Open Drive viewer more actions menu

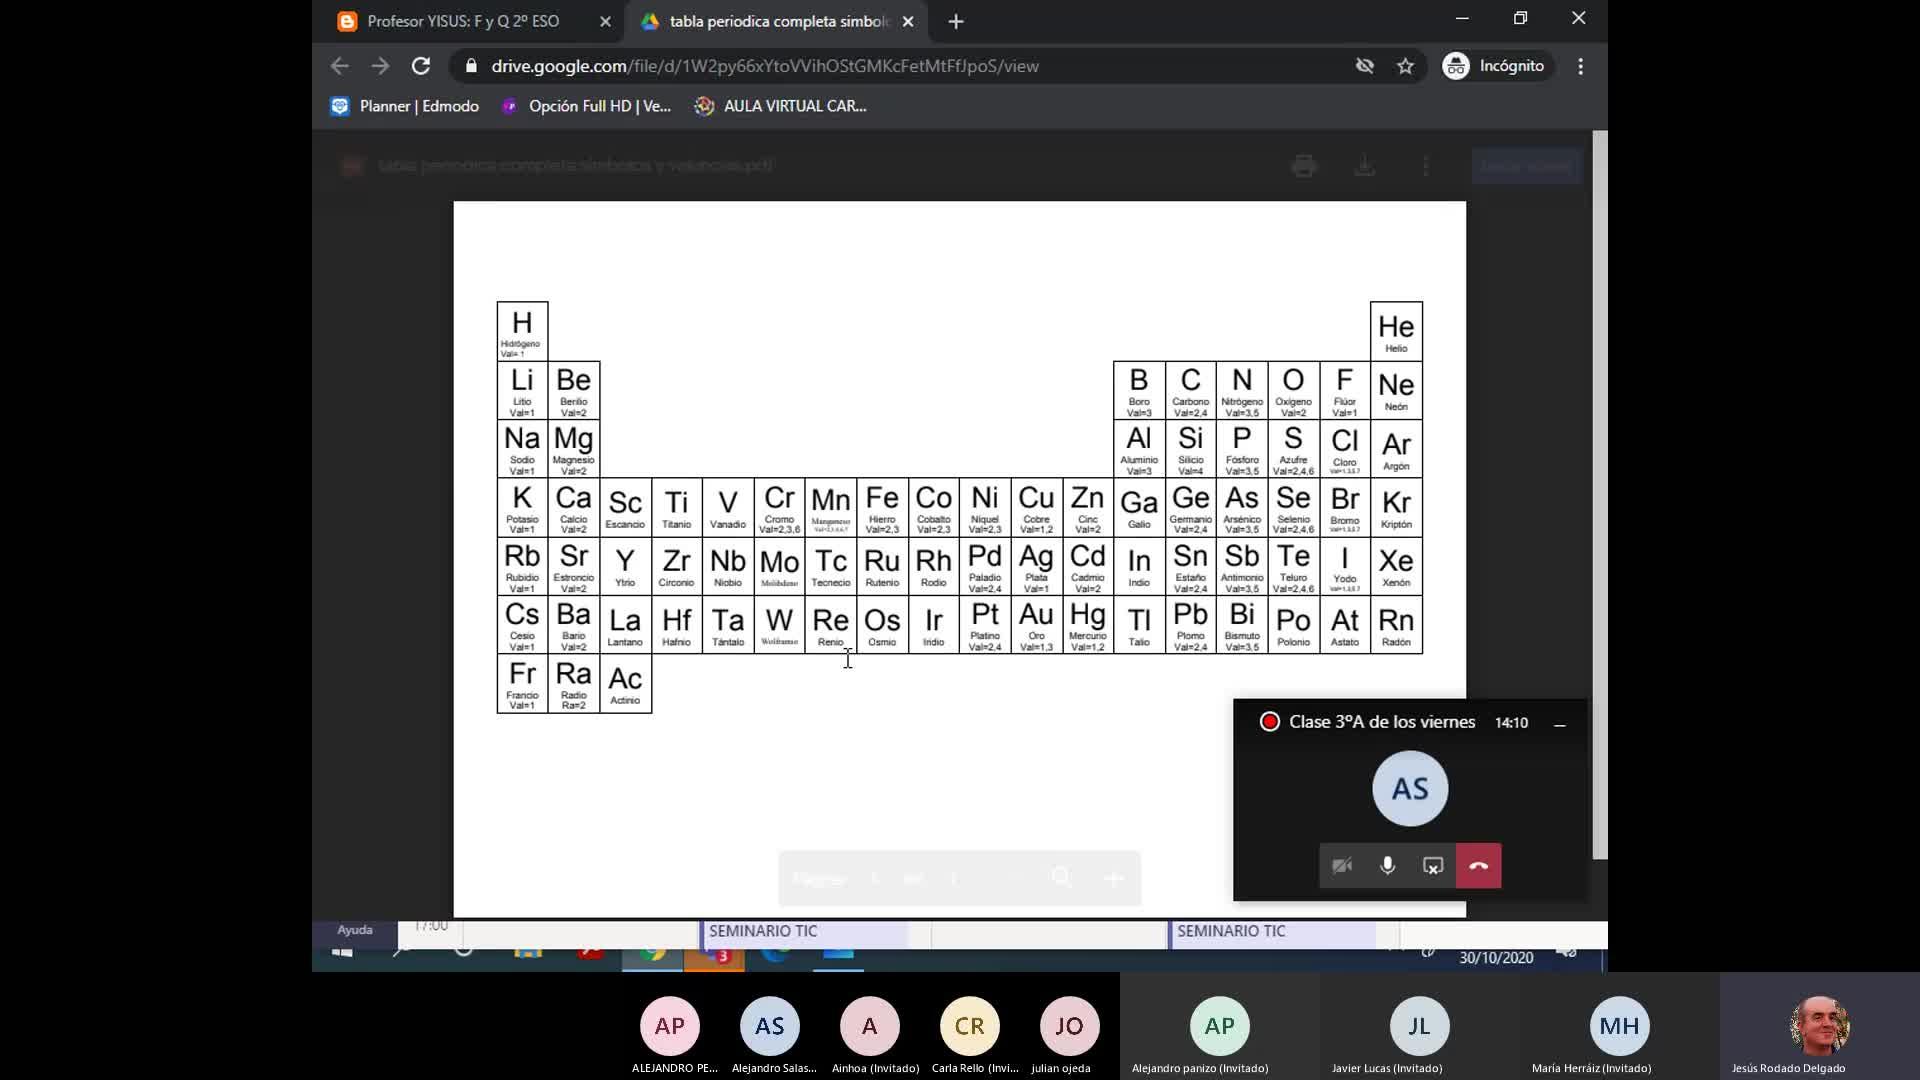[1426, 166]
